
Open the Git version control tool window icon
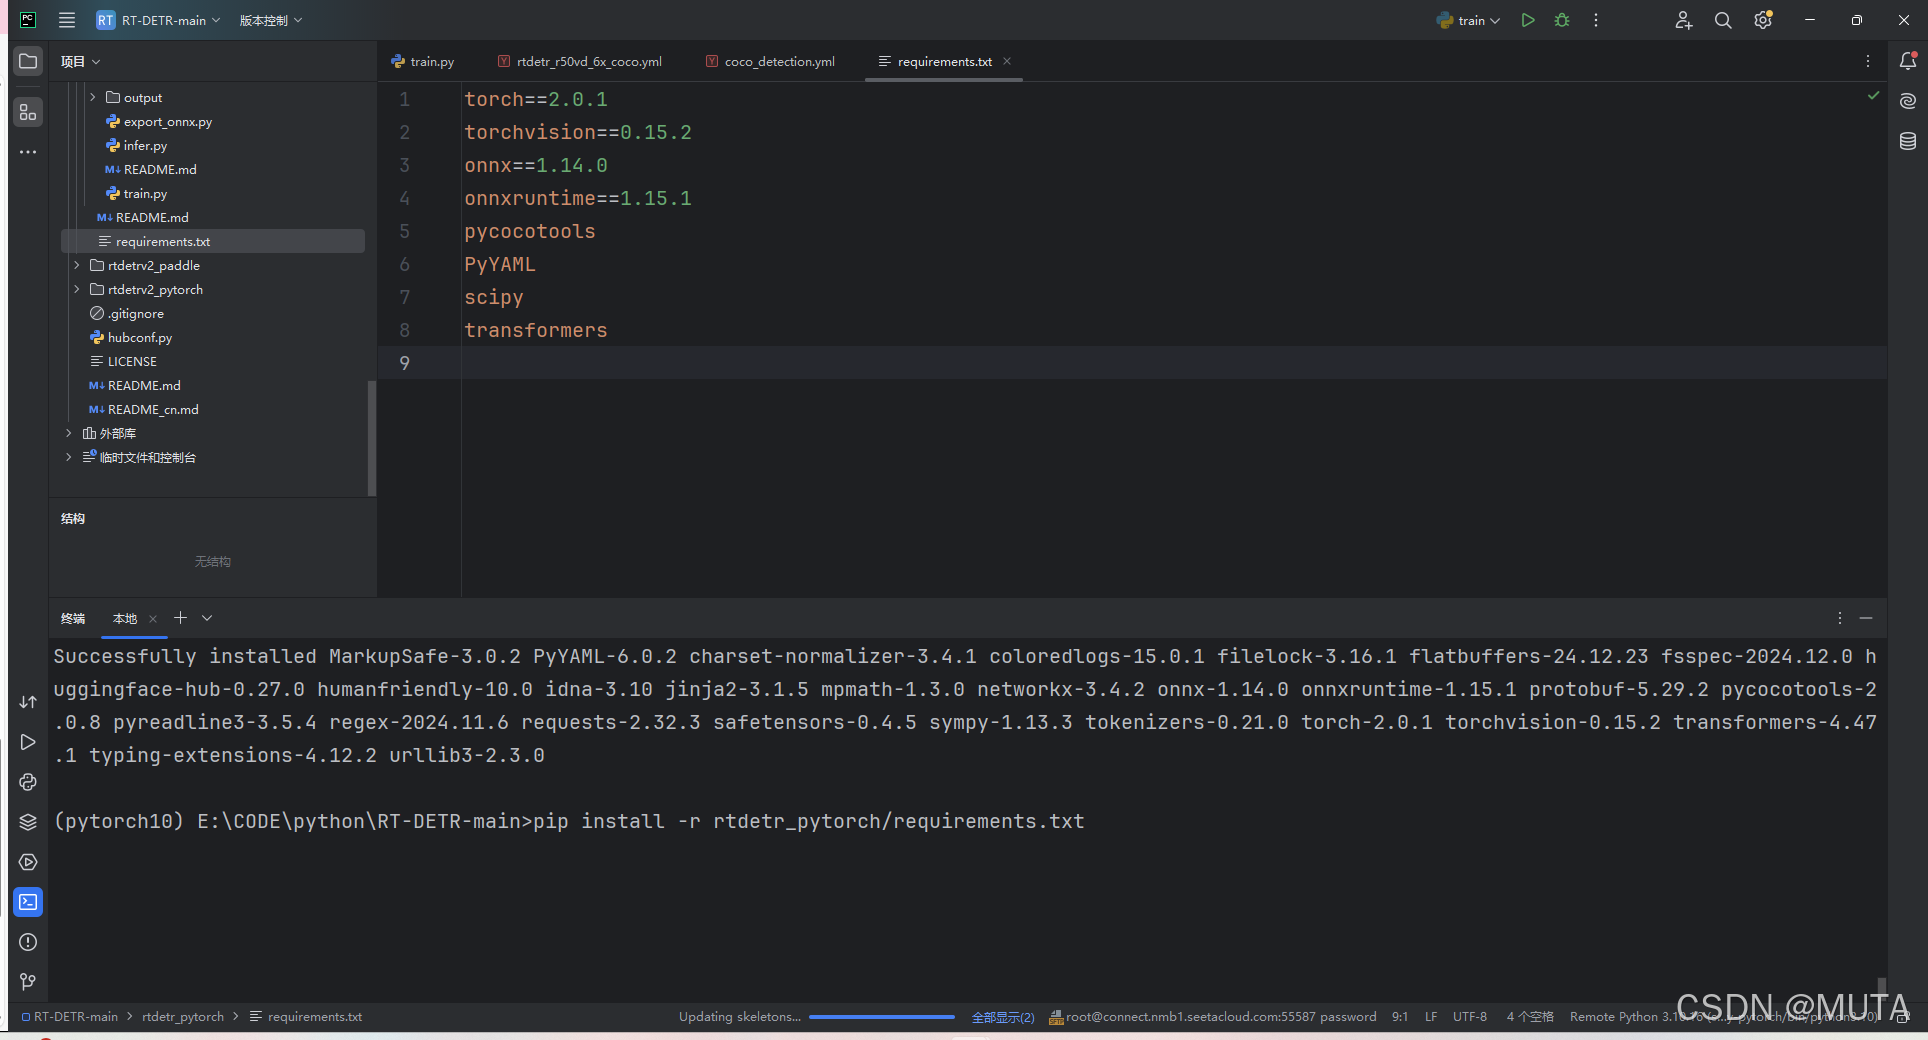click(x=28, y=982)
